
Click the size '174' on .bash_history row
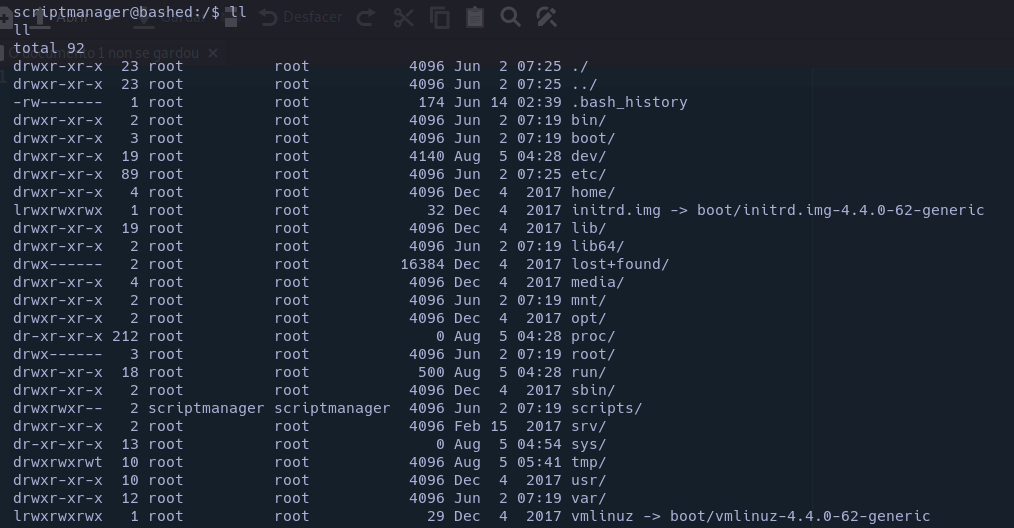pos(431,102)
